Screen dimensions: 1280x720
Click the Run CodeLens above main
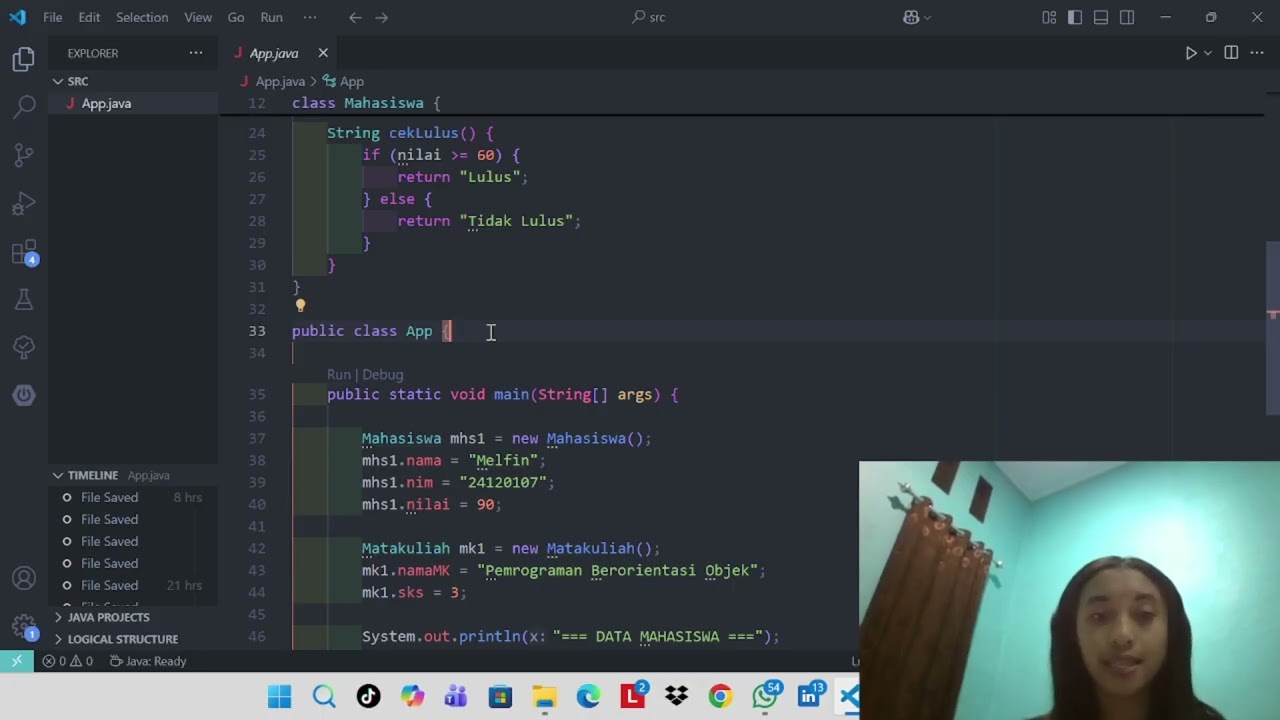[339, 375]
